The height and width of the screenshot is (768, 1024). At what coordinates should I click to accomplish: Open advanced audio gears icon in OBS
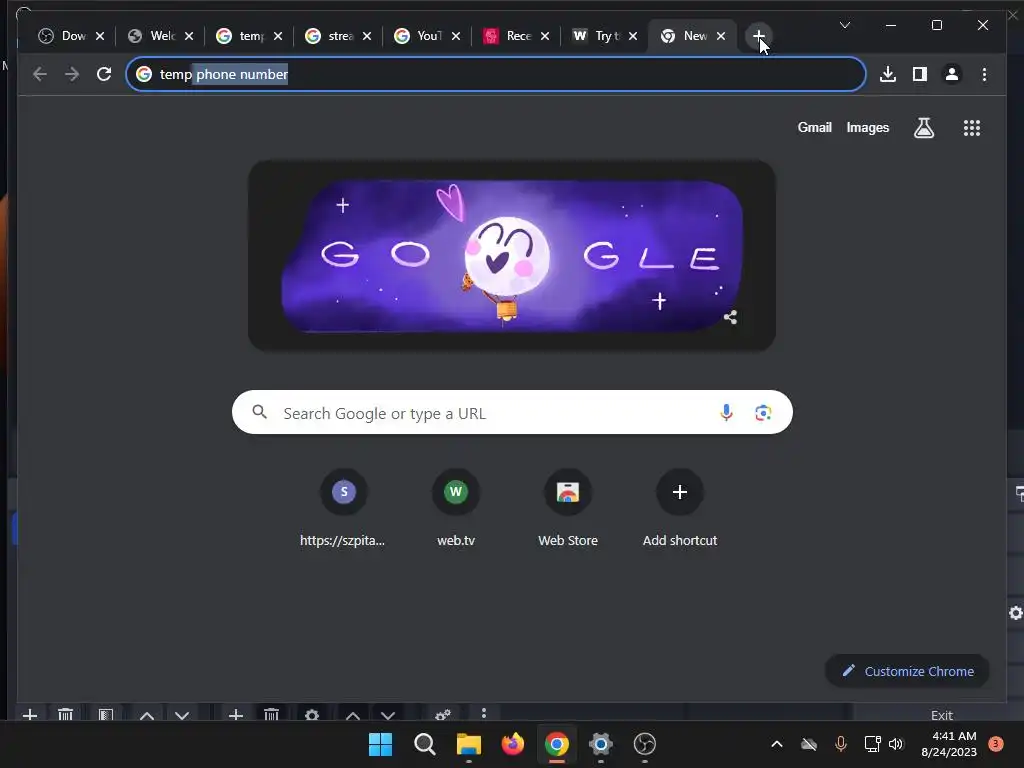[443, 715]
